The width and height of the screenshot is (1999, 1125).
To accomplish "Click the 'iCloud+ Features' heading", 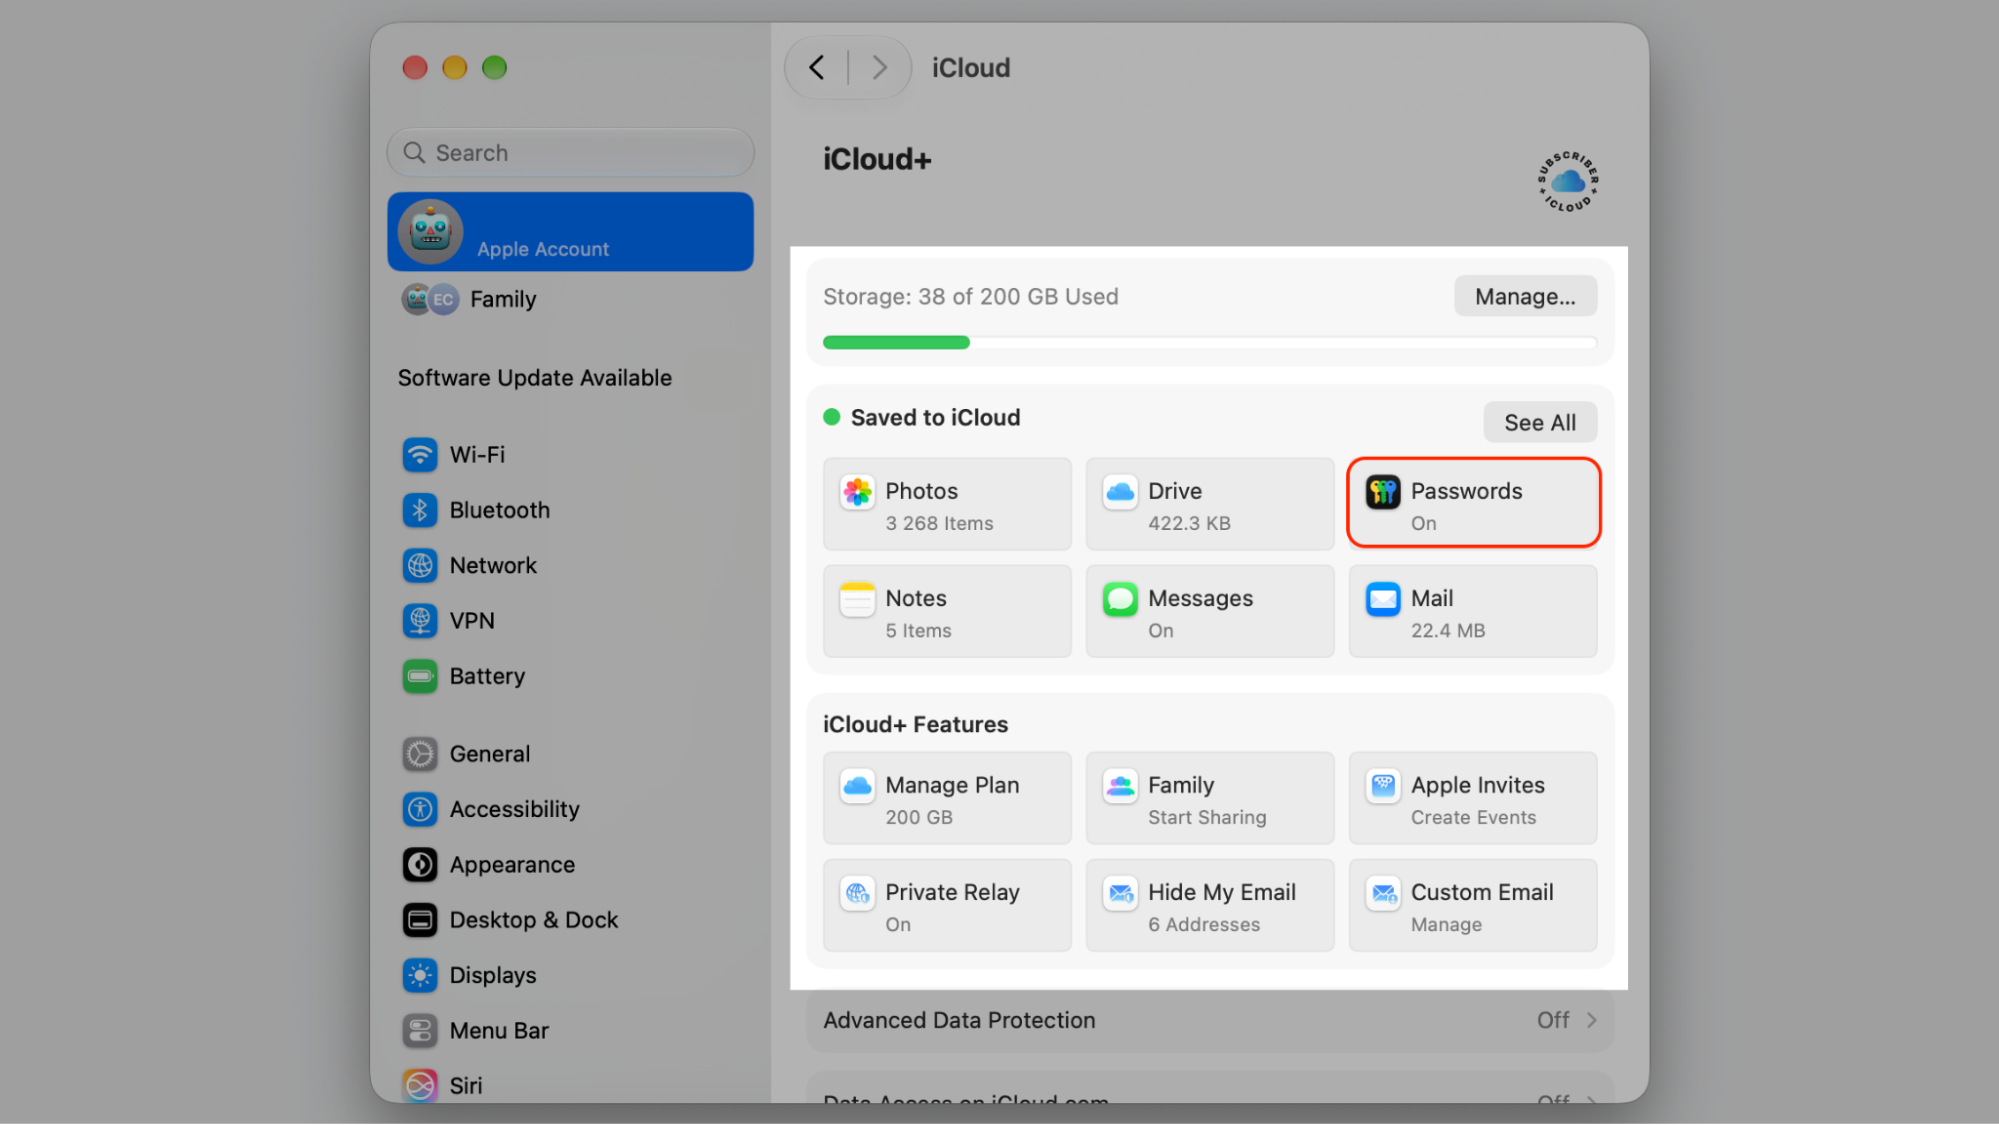I will tap(915, 725).
